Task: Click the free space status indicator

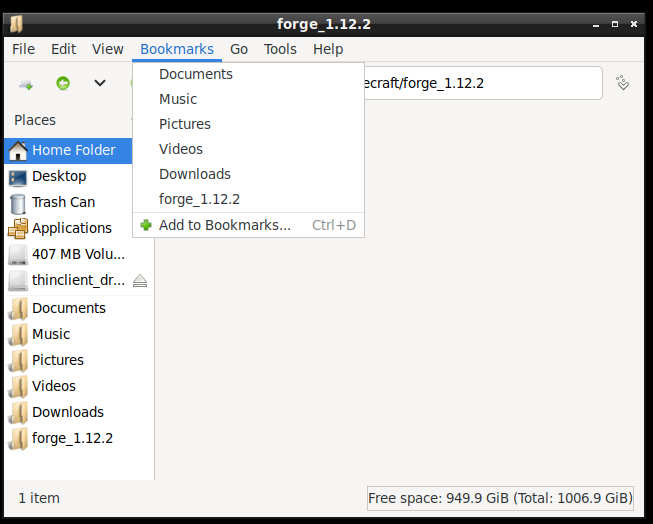Action: pos(500,498)
